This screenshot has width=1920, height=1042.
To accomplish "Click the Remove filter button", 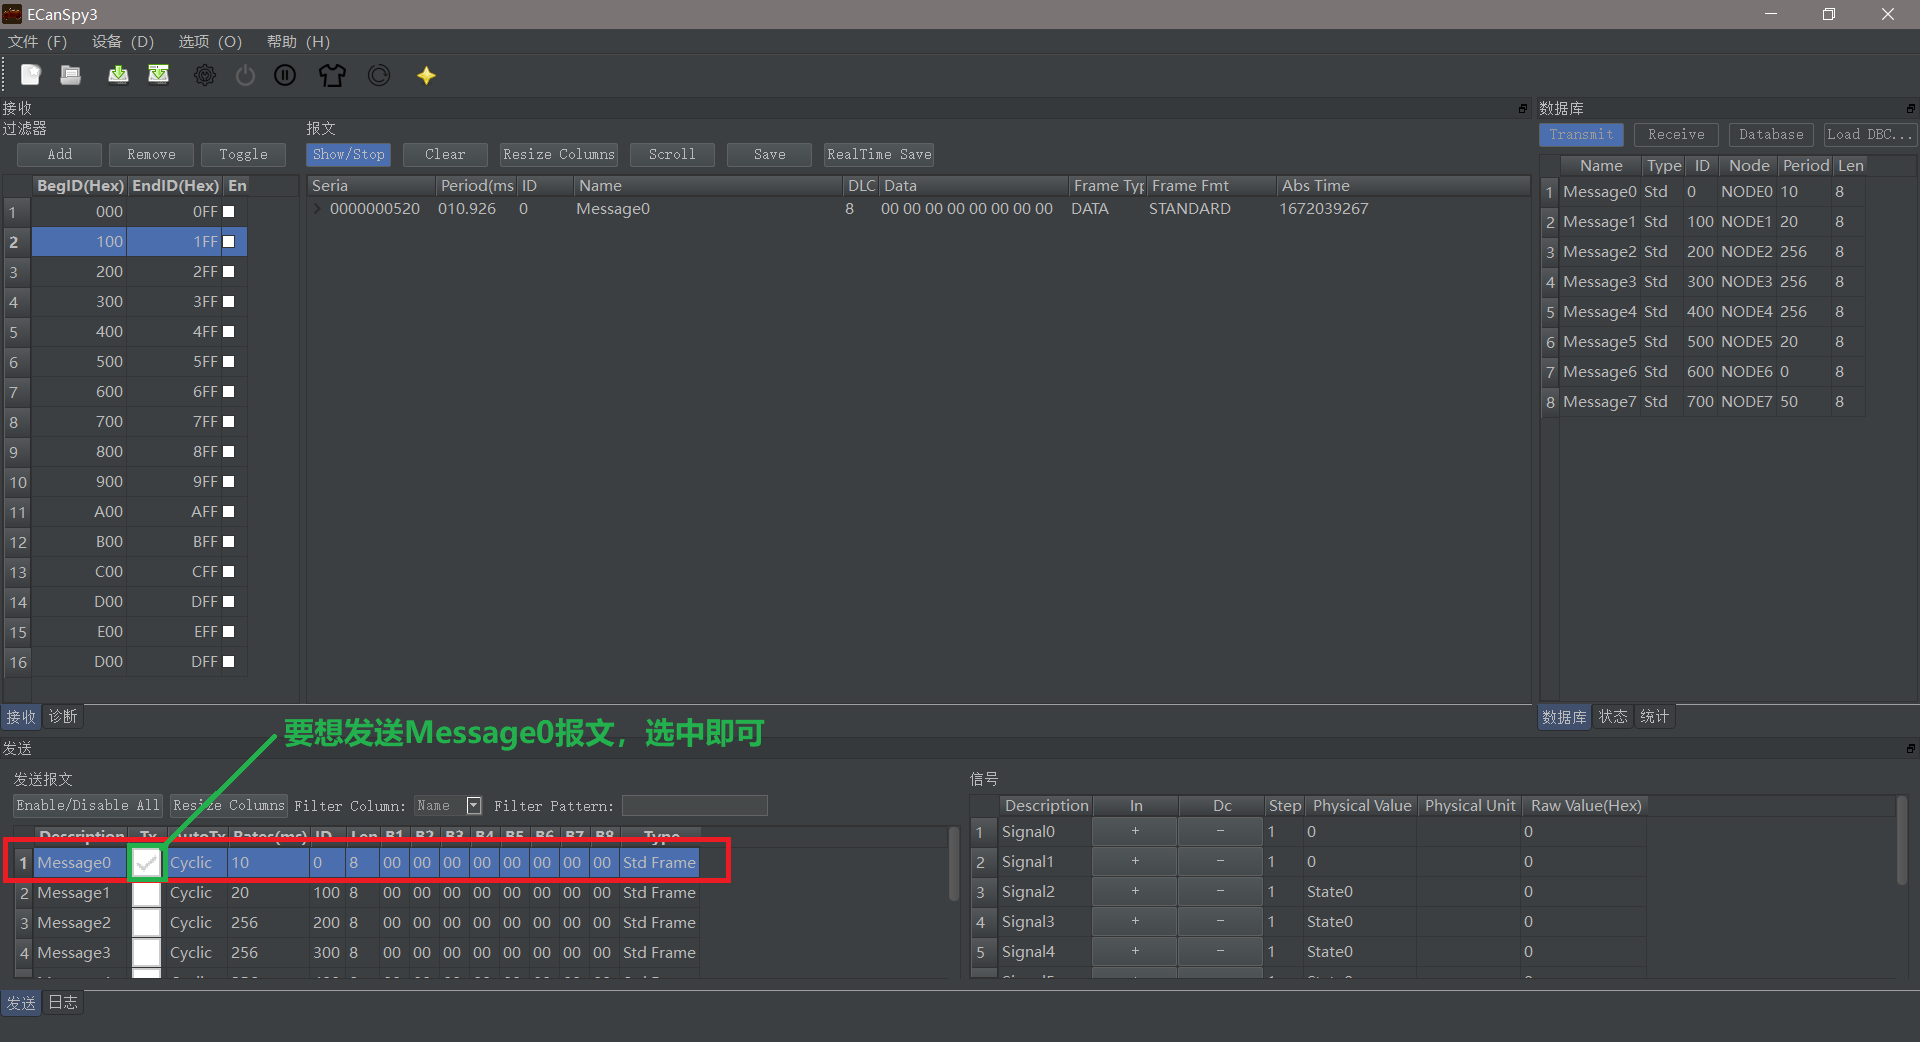I will [151, 154].
